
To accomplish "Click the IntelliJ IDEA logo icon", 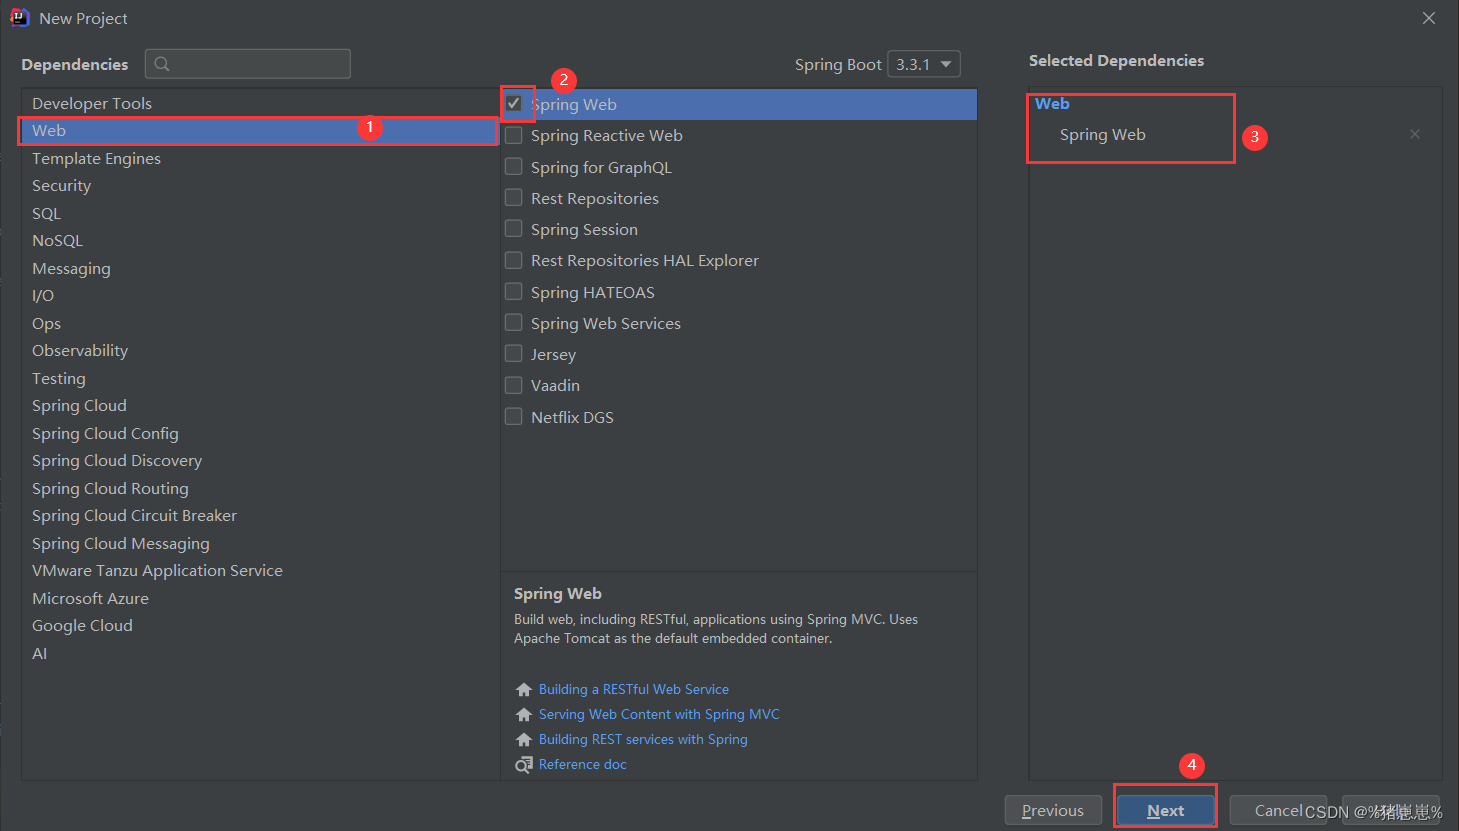I will click(19, 17).
